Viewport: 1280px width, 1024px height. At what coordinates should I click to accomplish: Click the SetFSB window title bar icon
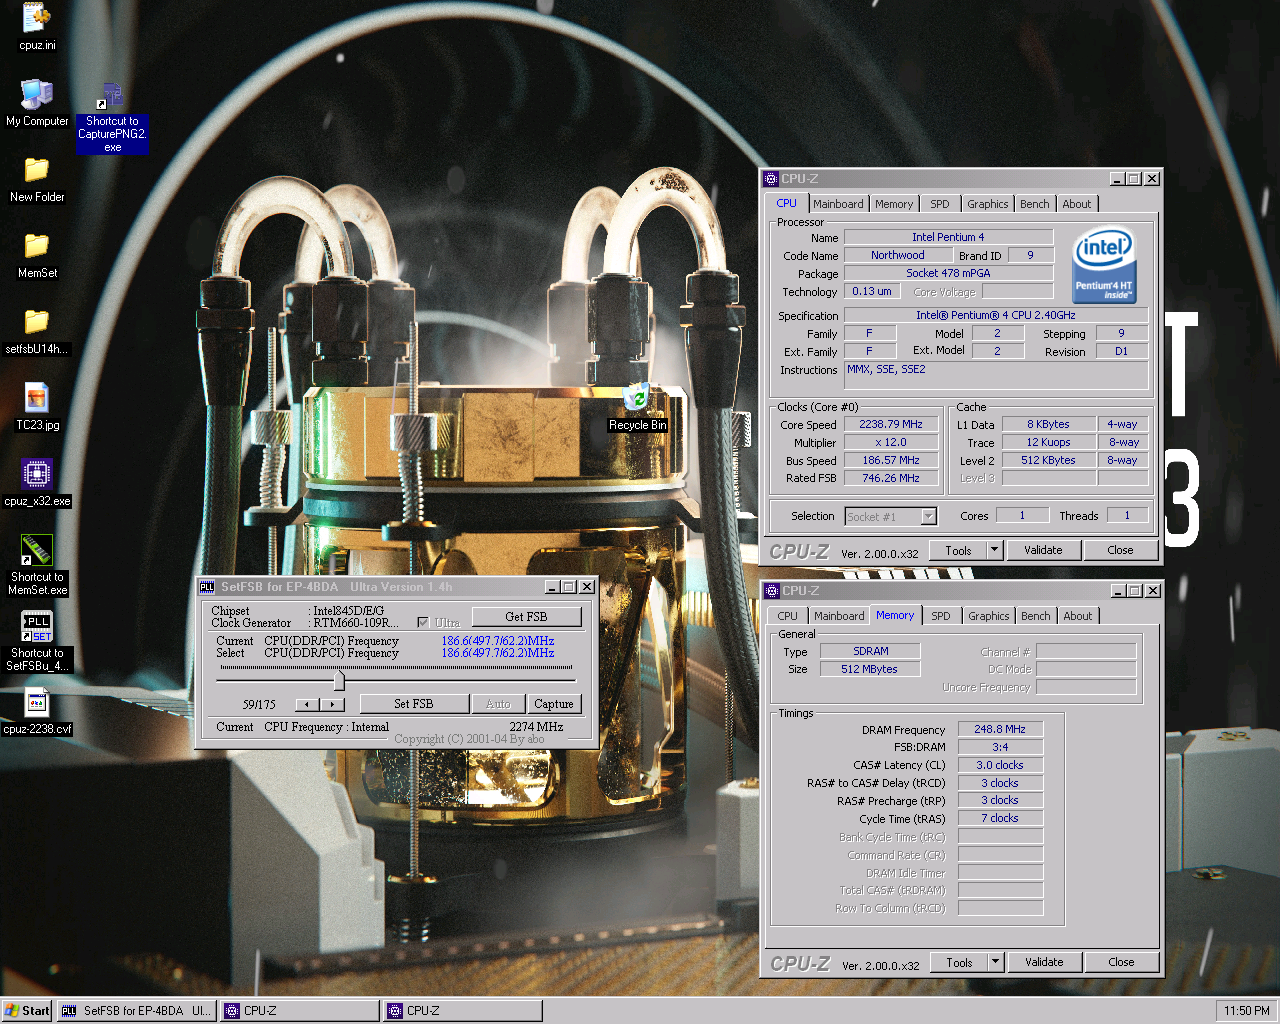207,587
